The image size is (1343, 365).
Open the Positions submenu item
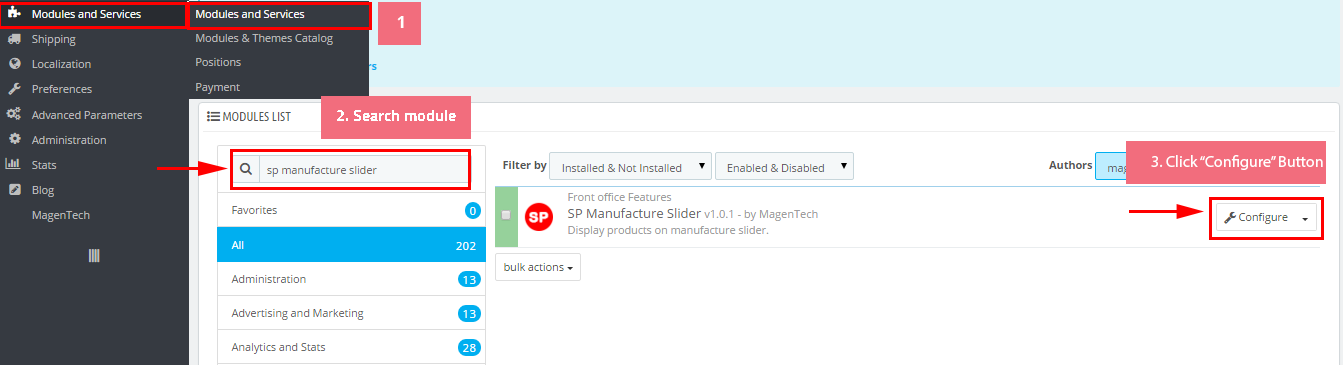[x=218, y=62]
